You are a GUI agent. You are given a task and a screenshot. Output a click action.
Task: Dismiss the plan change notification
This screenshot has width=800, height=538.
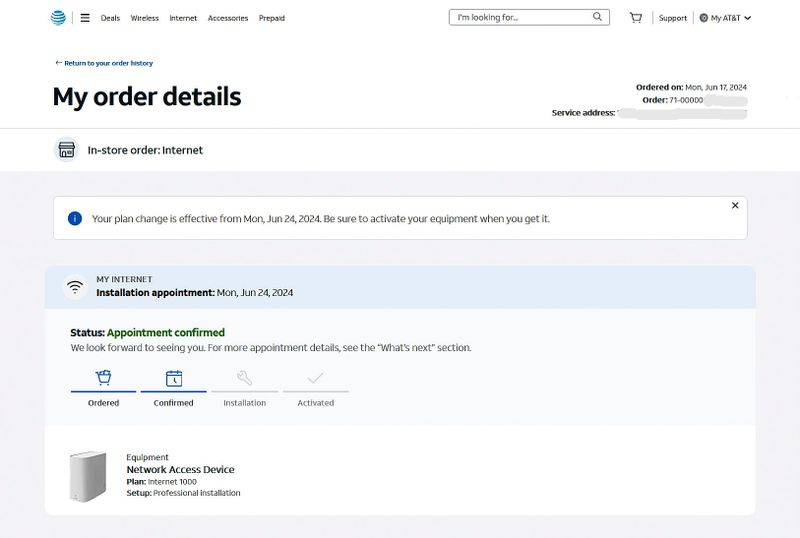pyautogui.click(x=735, y=206)
